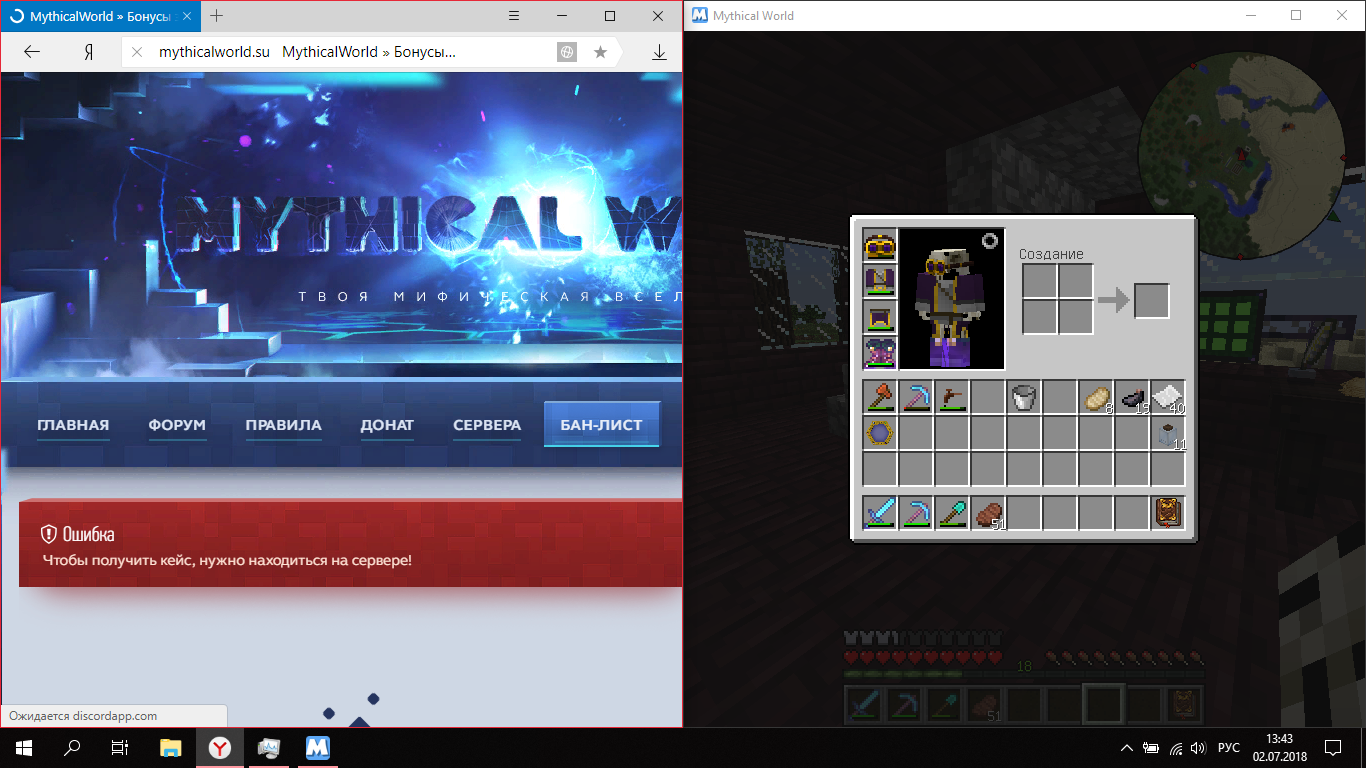This screenshot has height=768, width=1366.
Task: Open the Windows notification center
Action: click(x=1333, y=748)
